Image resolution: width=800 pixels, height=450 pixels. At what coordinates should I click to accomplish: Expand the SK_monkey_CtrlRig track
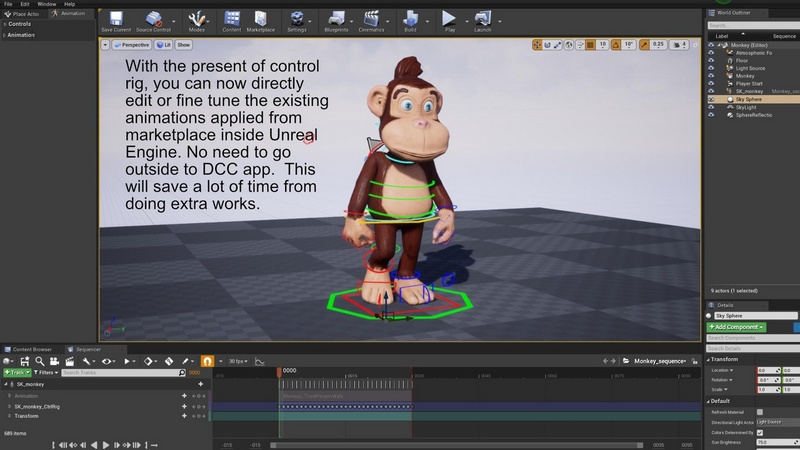8,407
